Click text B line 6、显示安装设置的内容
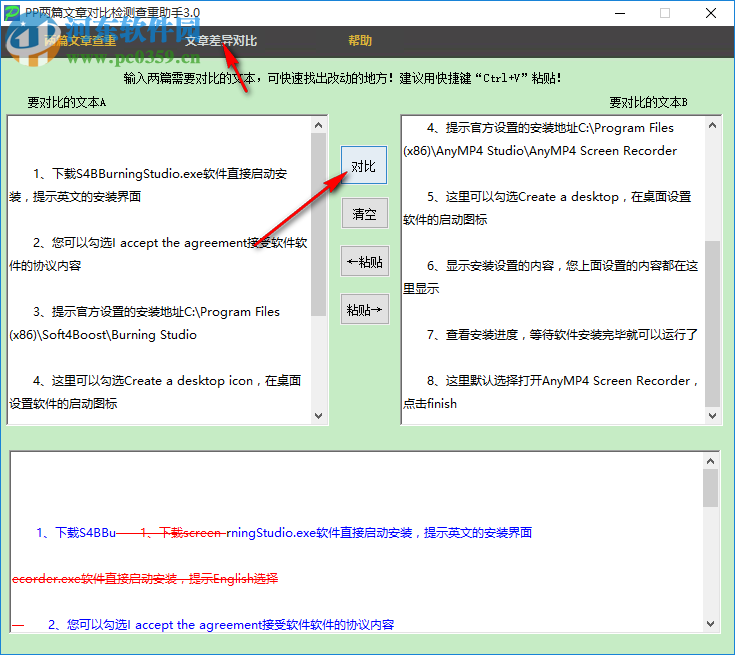The width and height of the screenshot is (735, 655). 562,266
